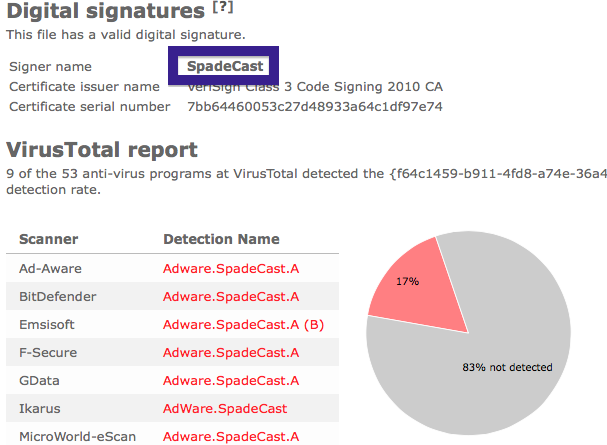Click the Digital signatures heading
Screen dimensions: 607x445
pyautogui.click(x=105, y=11)
